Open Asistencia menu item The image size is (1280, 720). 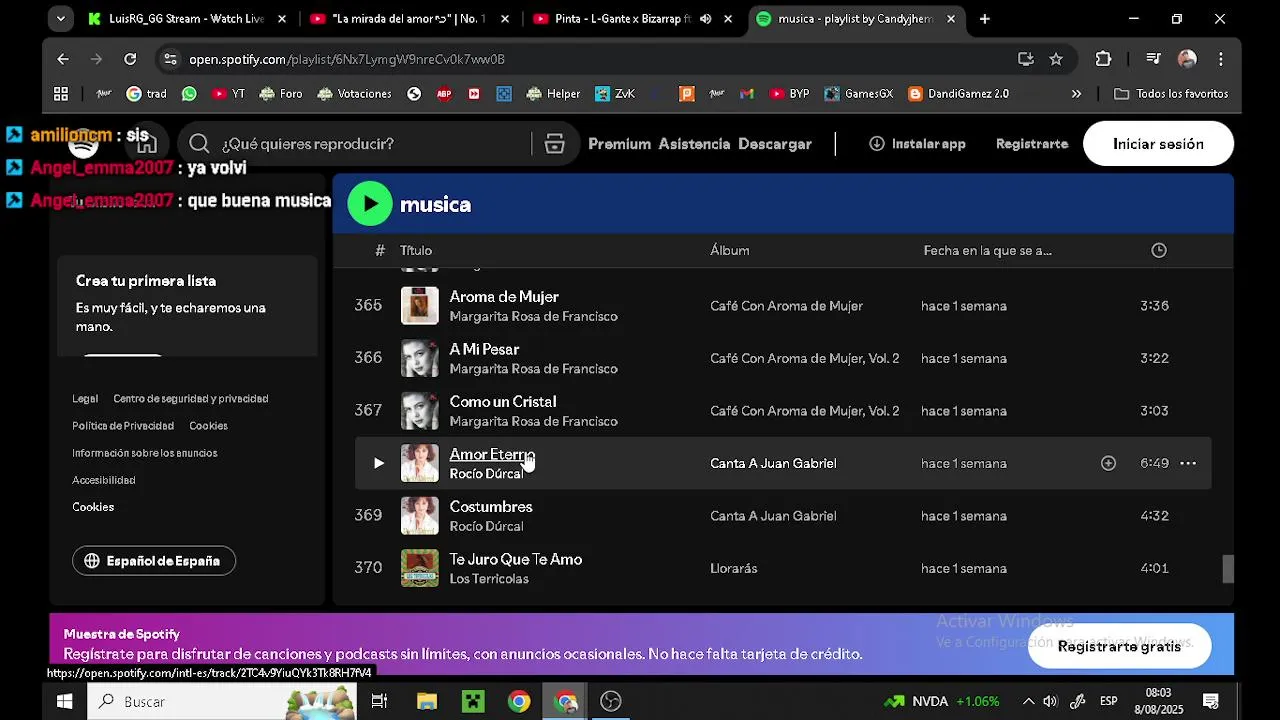694,144
